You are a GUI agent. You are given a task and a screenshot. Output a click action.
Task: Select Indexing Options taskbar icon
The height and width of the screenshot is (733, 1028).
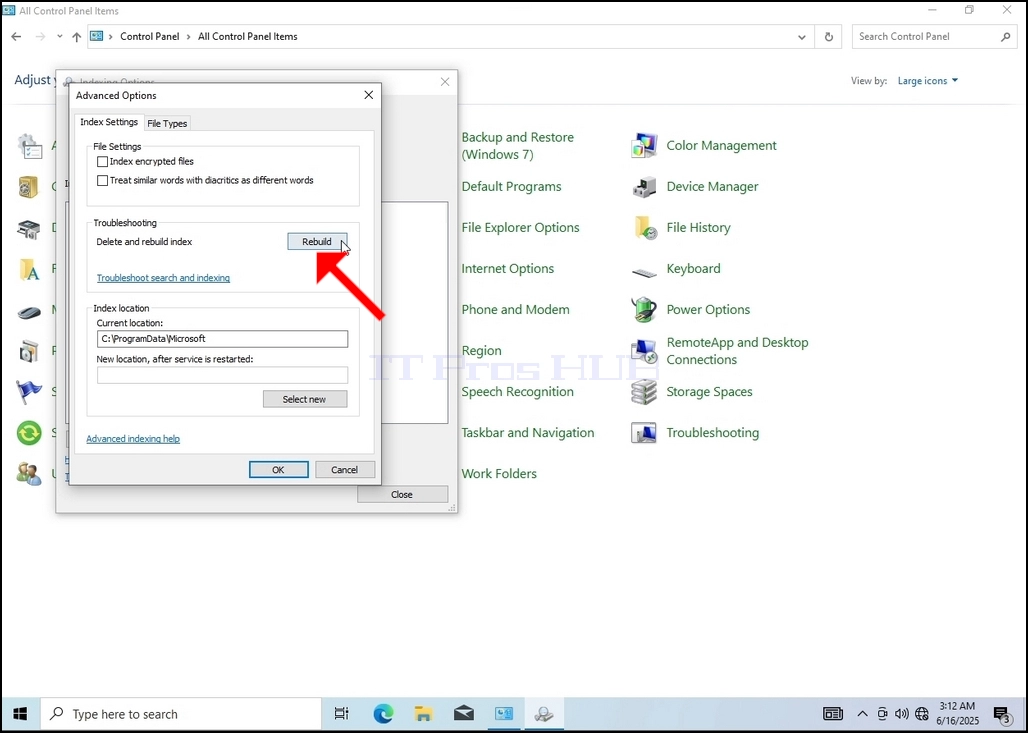[544, 714]
